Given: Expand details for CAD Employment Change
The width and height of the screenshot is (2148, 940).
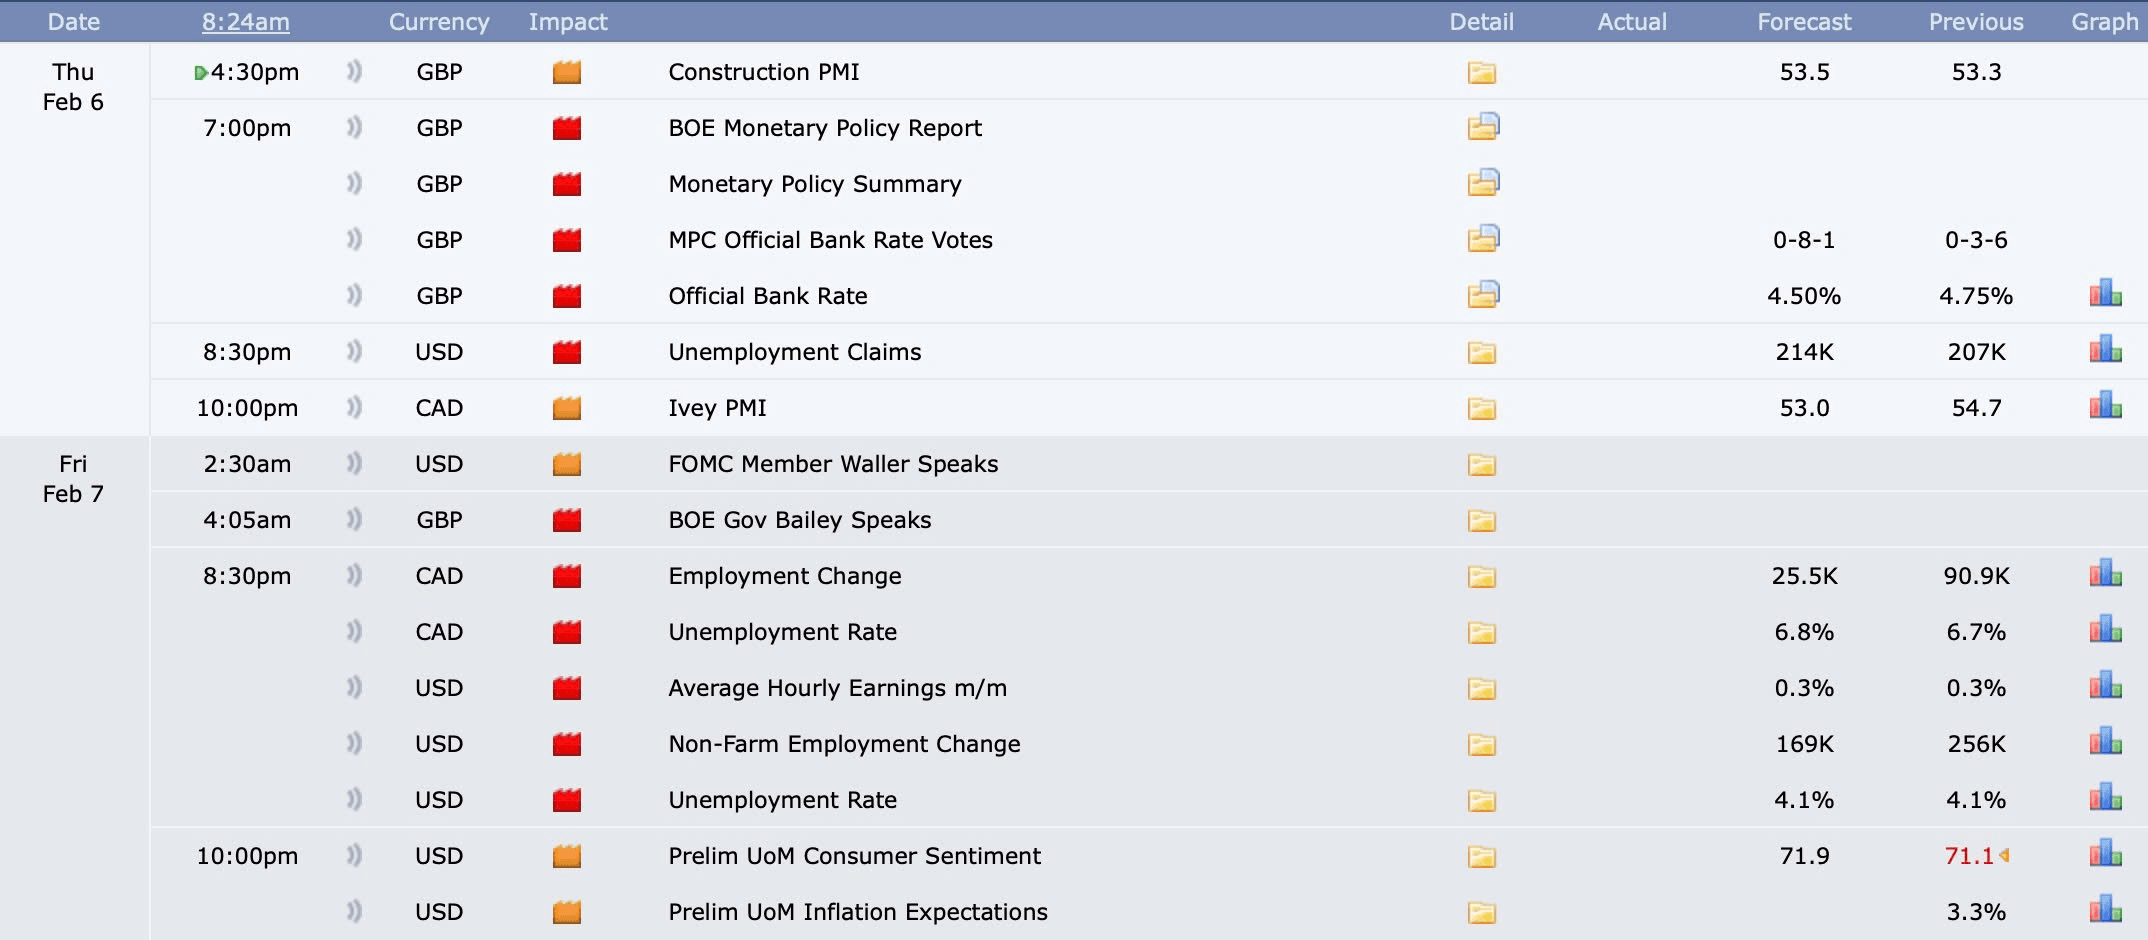Looking at the screenshot, I should point(1481,577).
